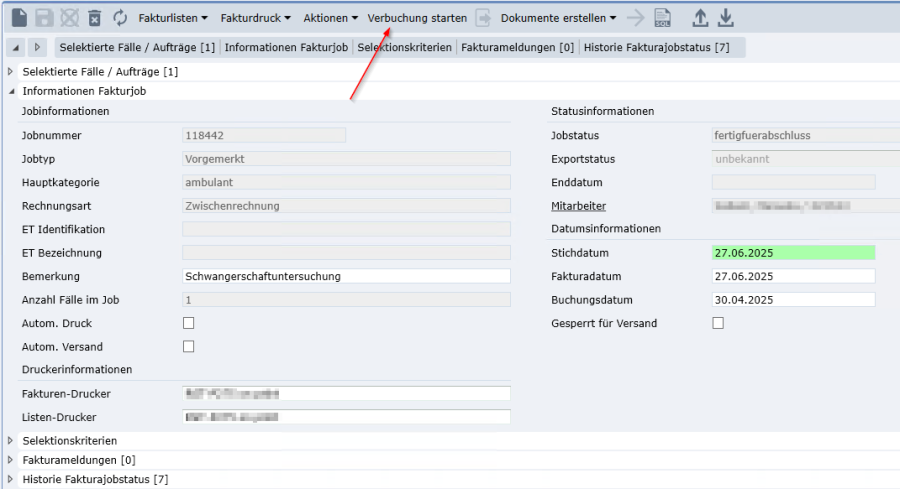This screenshot has width=900, height=489.
Task: Click the Listen-Drucker field
Action: (x=346, y=417)
